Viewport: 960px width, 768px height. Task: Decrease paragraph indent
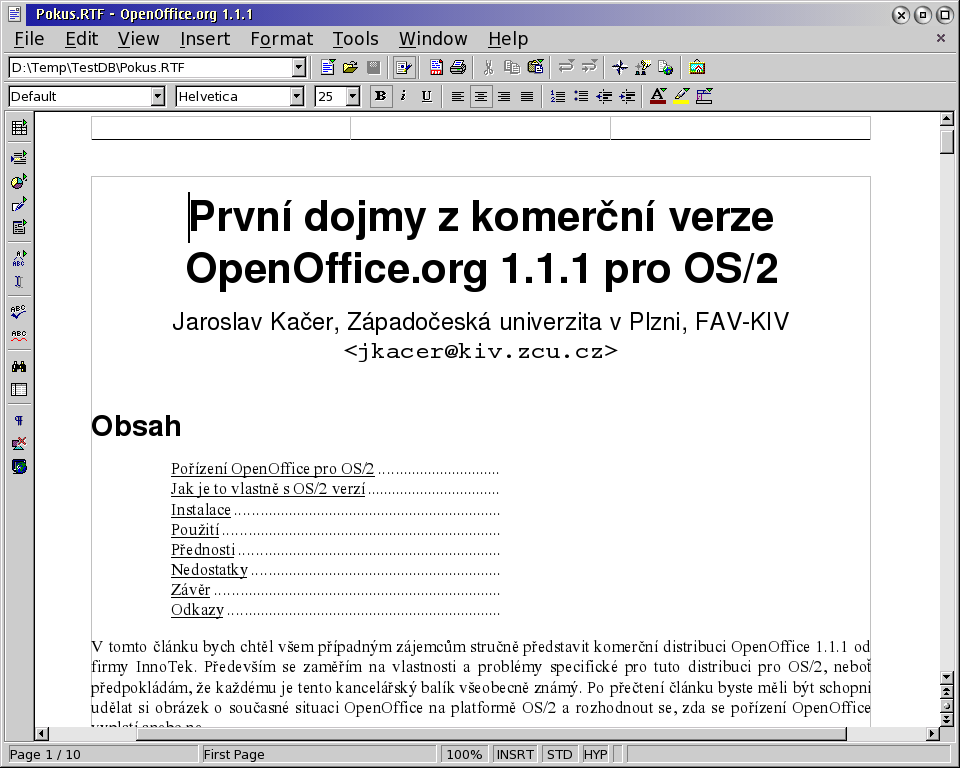604,96
